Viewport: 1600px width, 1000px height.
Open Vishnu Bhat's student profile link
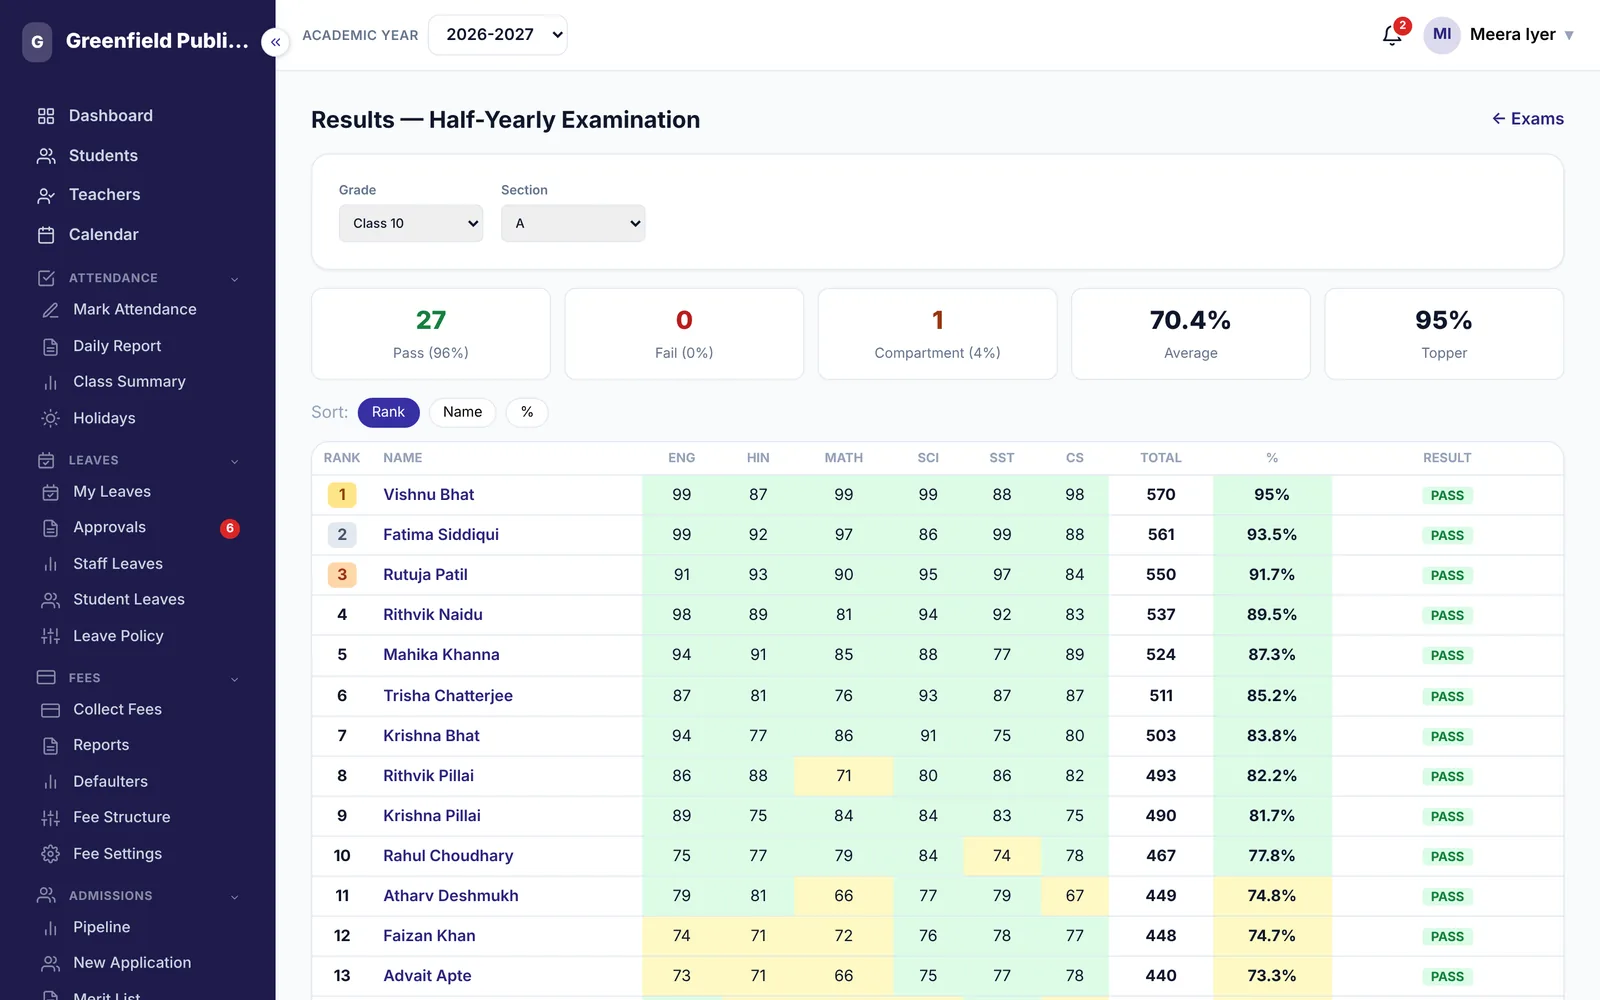pyautogui.click(x=428, y=495)
